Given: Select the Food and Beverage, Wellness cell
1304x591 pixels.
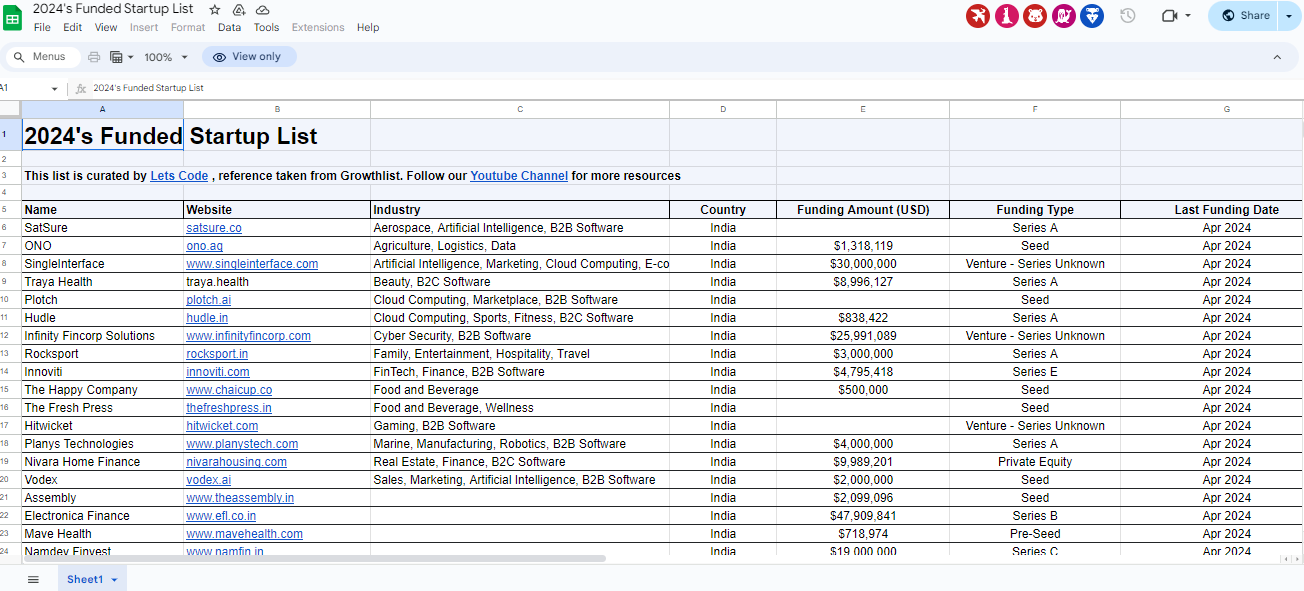Looking at the screenshot, I should (x=520, y=408).
